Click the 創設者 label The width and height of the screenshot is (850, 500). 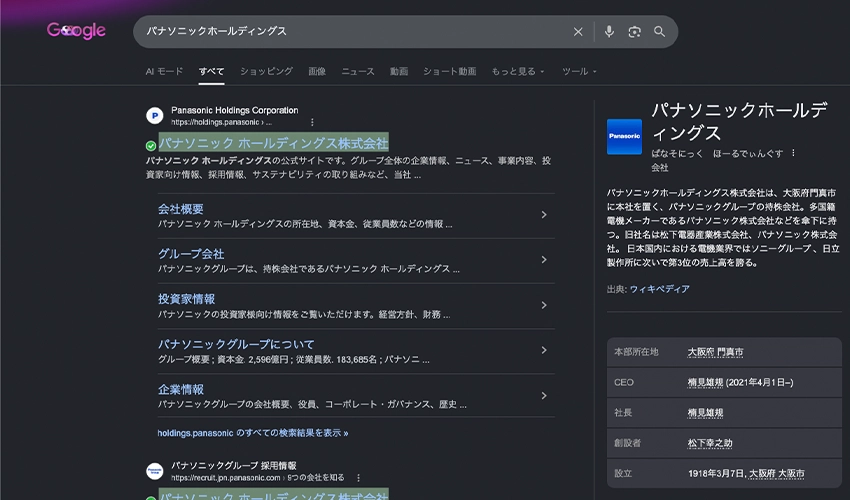coord(627,443)
